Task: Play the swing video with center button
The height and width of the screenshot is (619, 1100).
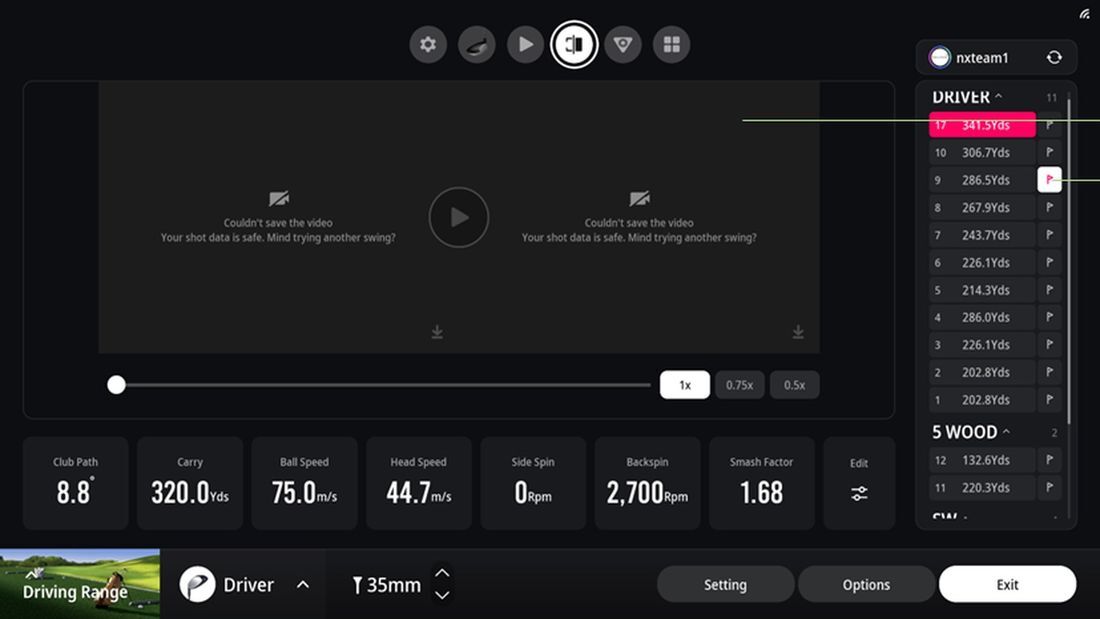Action: (459, 217)
